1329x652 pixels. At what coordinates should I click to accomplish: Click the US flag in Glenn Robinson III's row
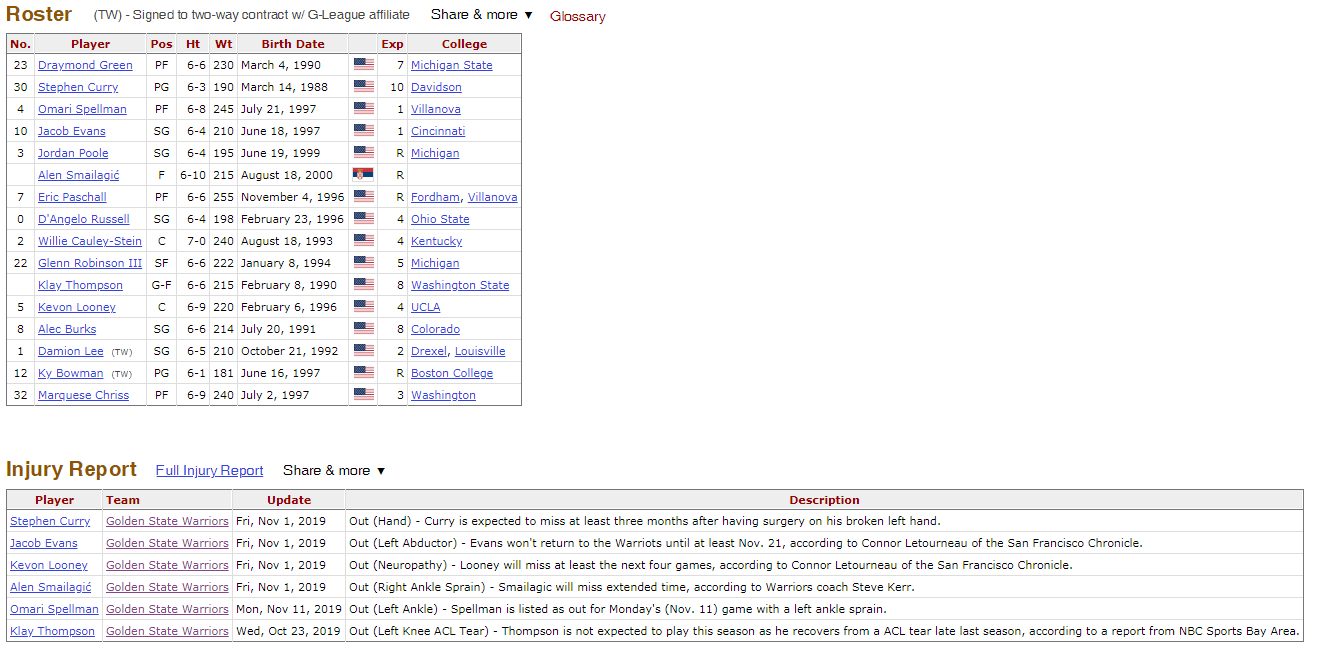363,263
